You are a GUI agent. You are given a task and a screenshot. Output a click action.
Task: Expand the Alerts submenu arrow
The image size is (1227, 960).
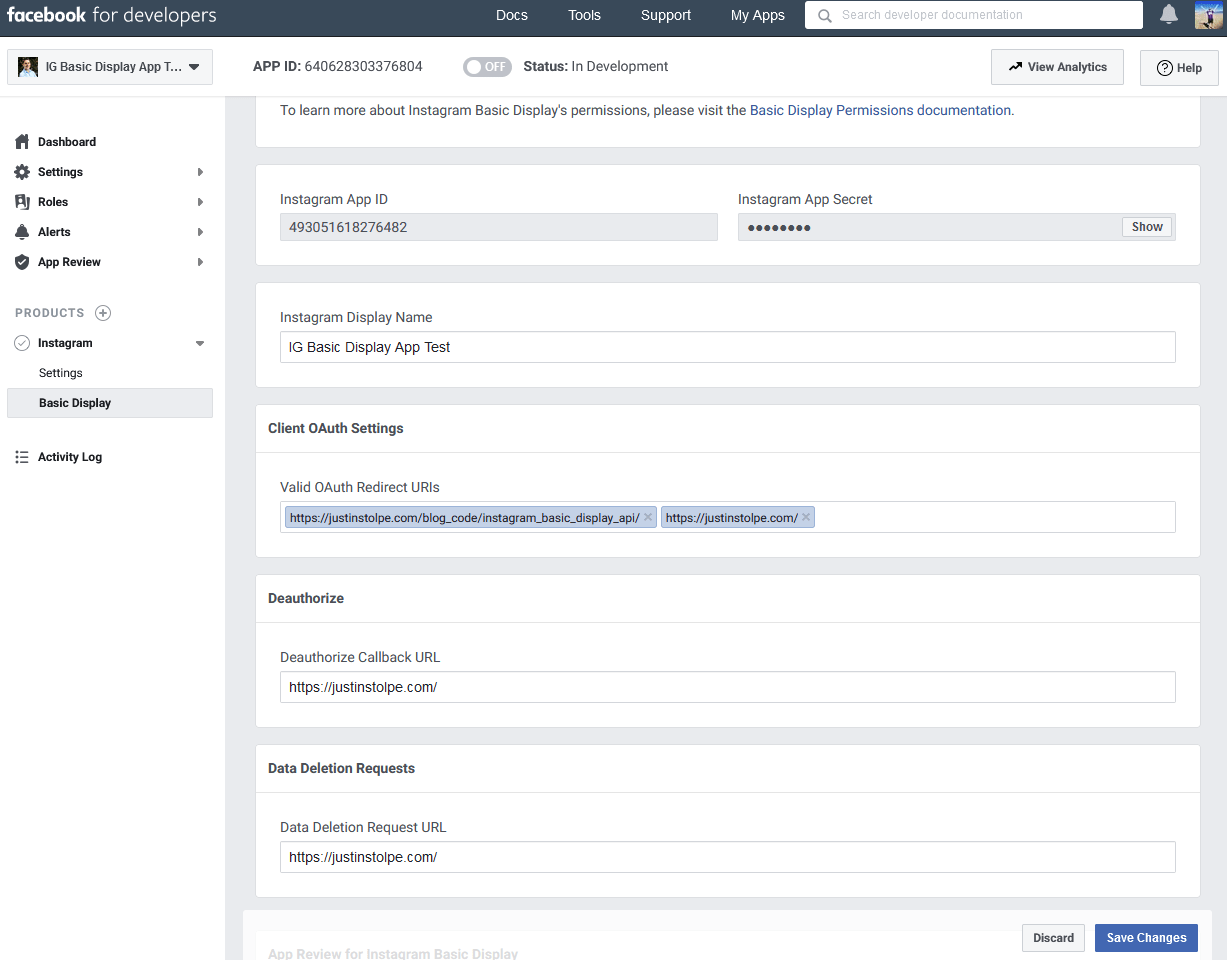click(x=200, y=232)
